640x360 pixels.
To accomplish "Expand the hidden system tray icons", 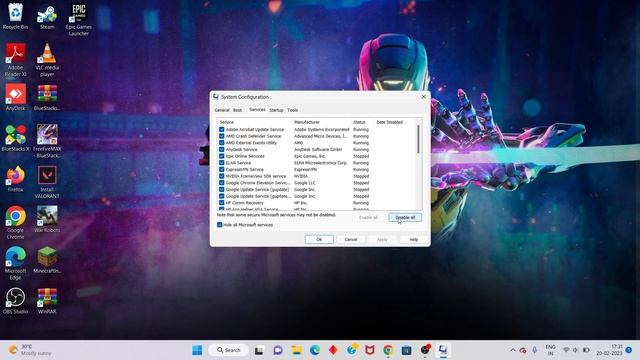I will (513, 350).
